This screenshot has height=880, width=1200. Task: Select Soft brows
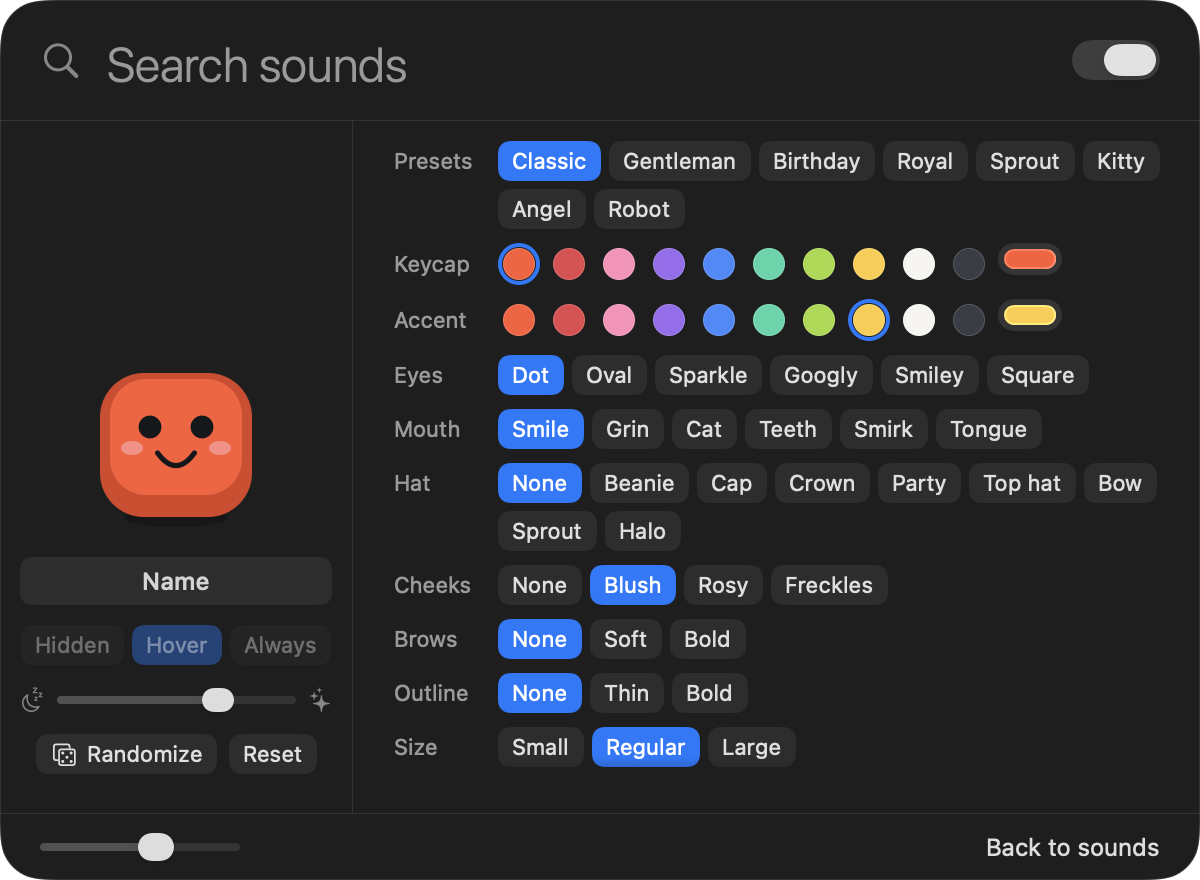coord(626,639)
